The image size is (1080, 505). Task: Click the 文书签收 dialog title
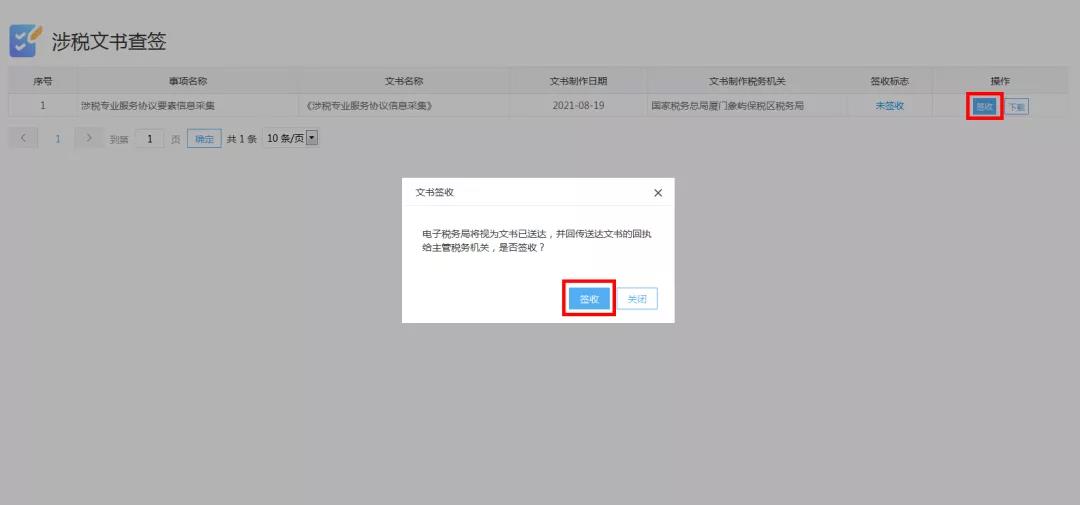[435, 193]
